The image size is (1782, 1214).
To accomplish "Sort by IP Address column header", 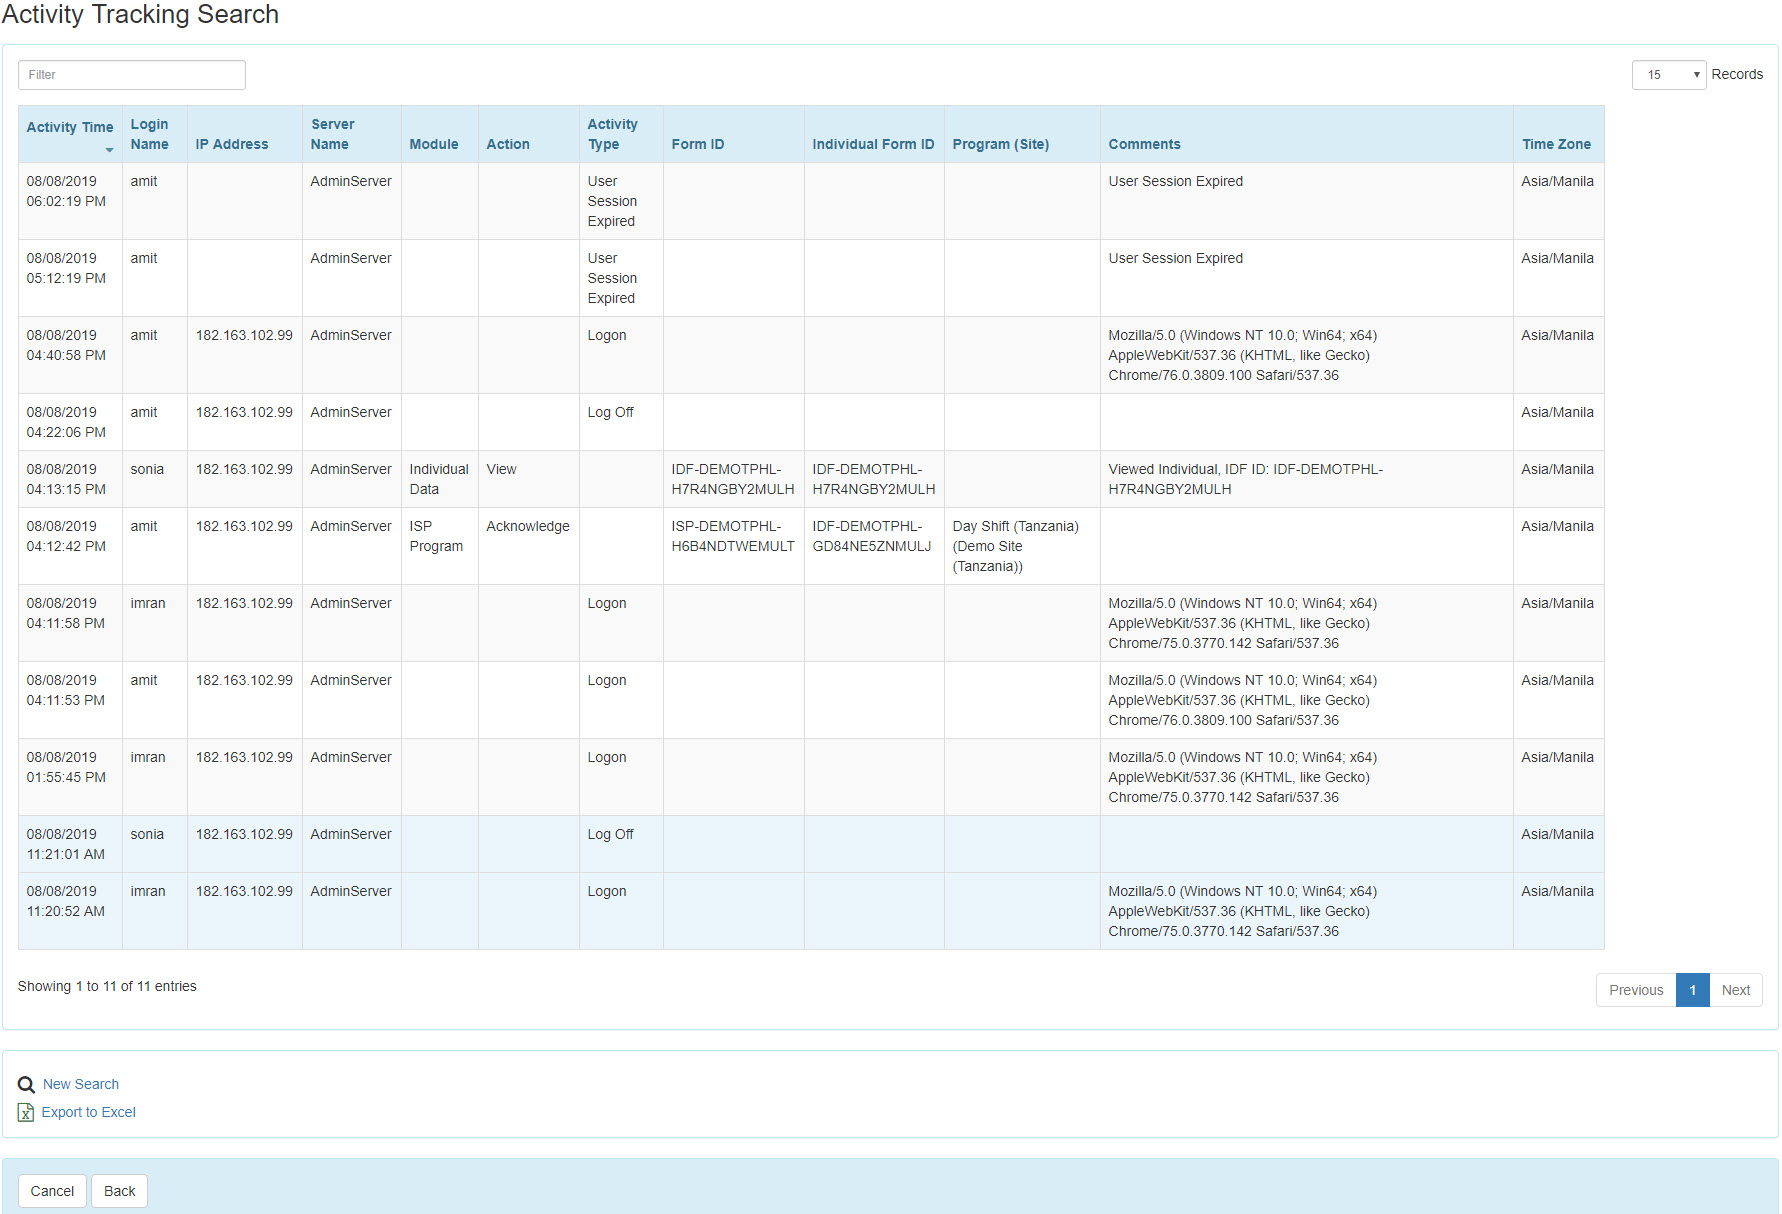I will [245, 134].
